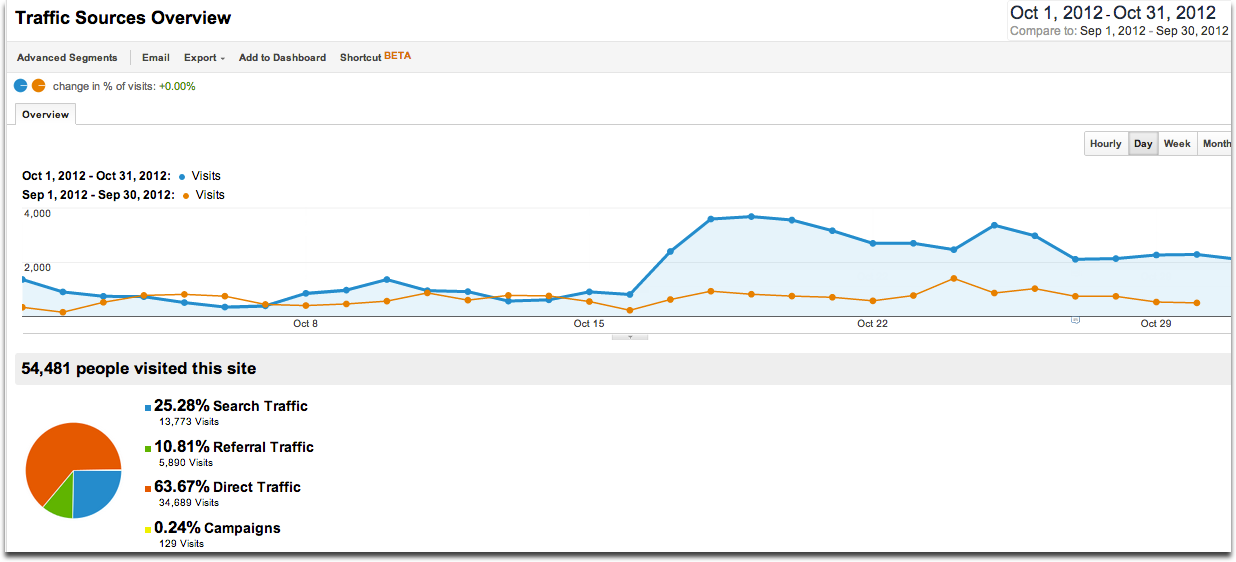Click green Referral Traffic legend square

click(x=148, y=448)
